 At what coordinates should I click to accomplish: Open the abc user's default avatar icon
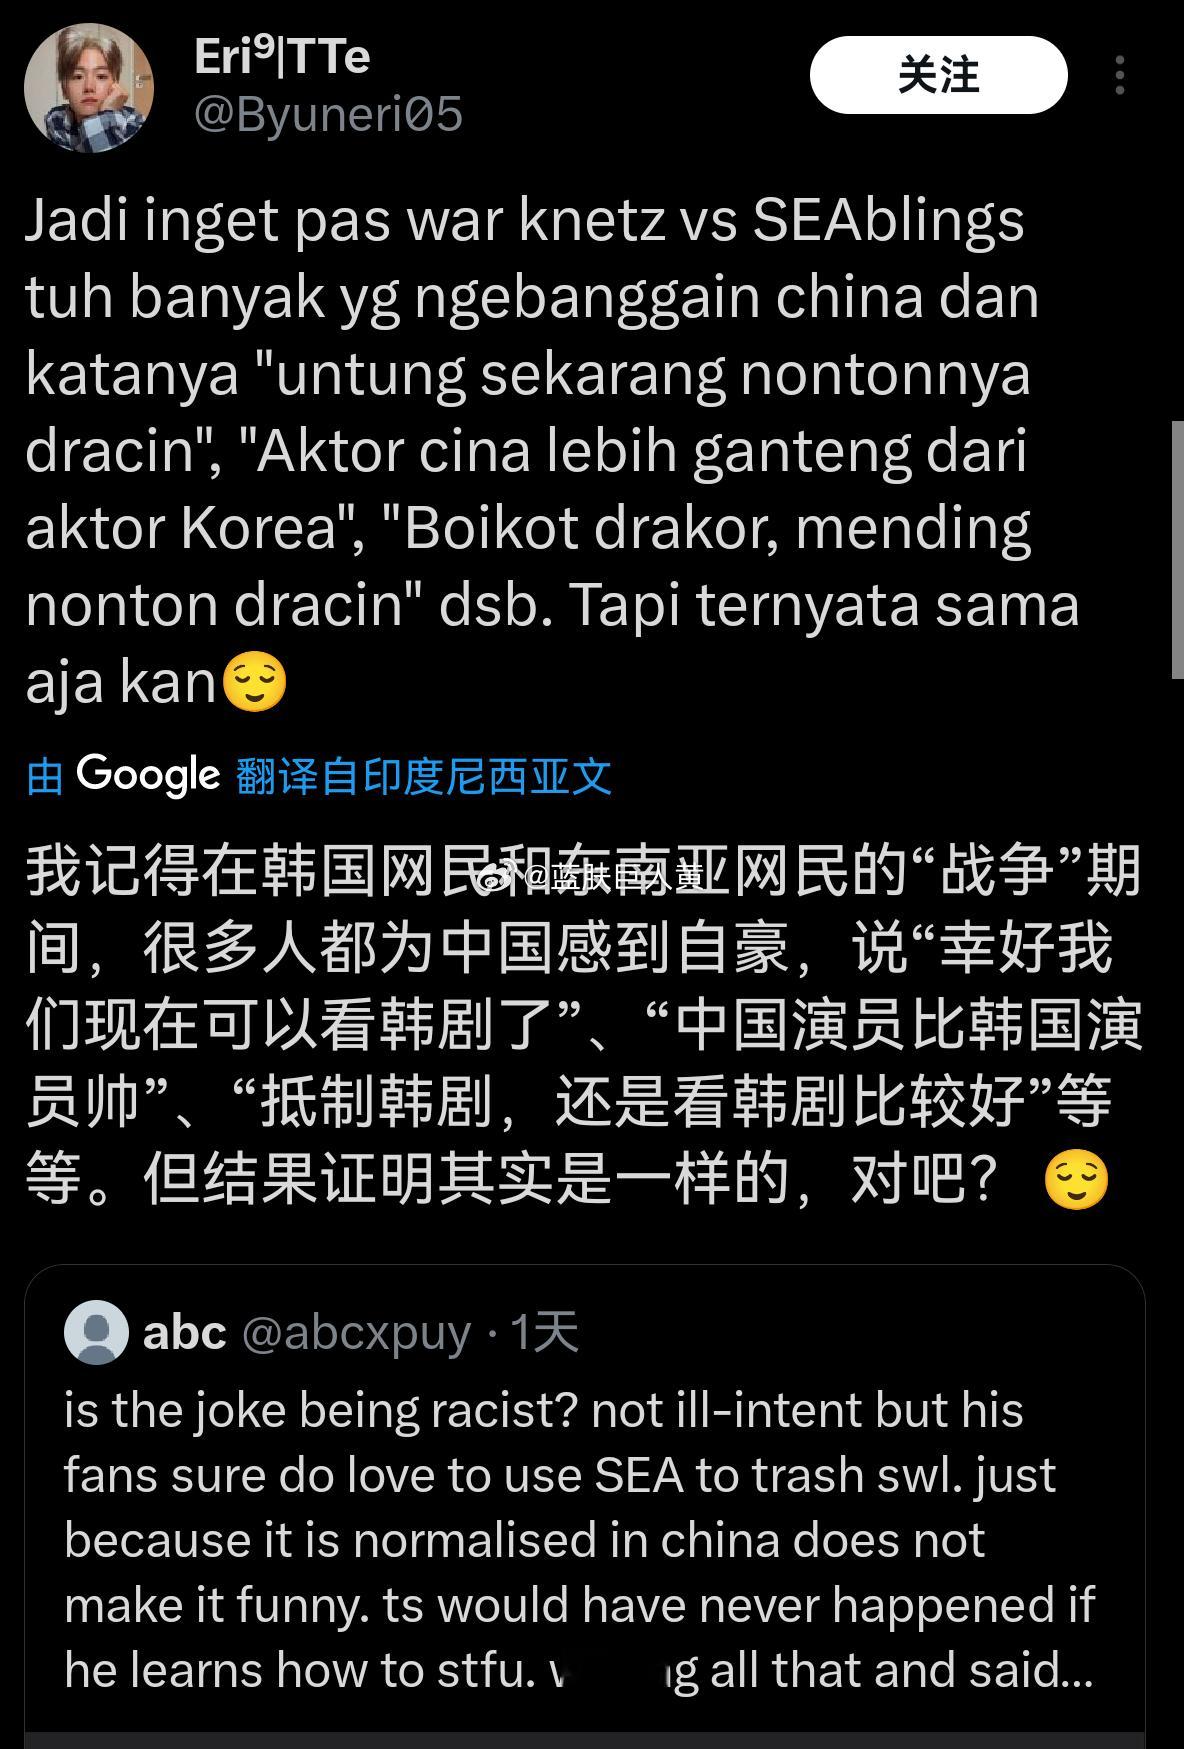tap(96, 1332)
